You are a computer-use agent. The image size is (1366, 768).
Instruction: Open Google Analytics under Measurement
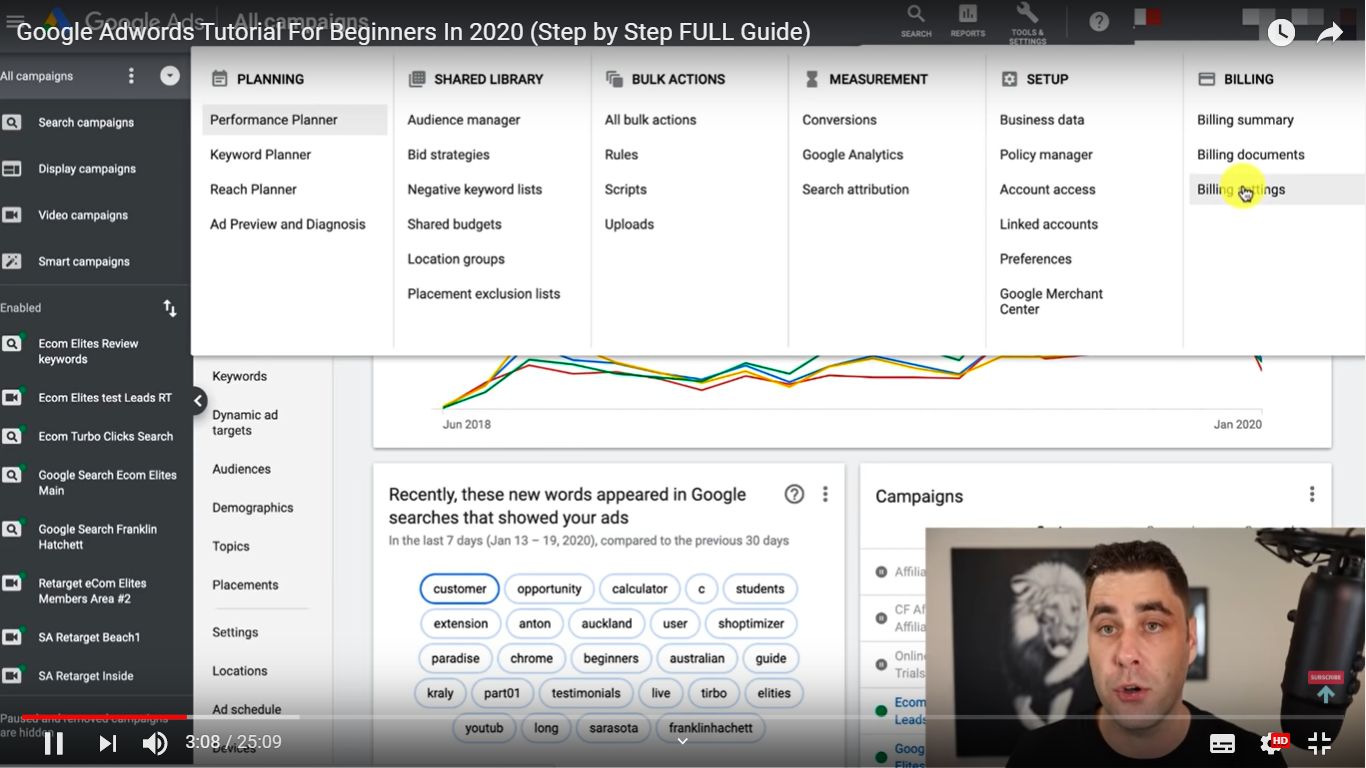click(x=852, y=155)
